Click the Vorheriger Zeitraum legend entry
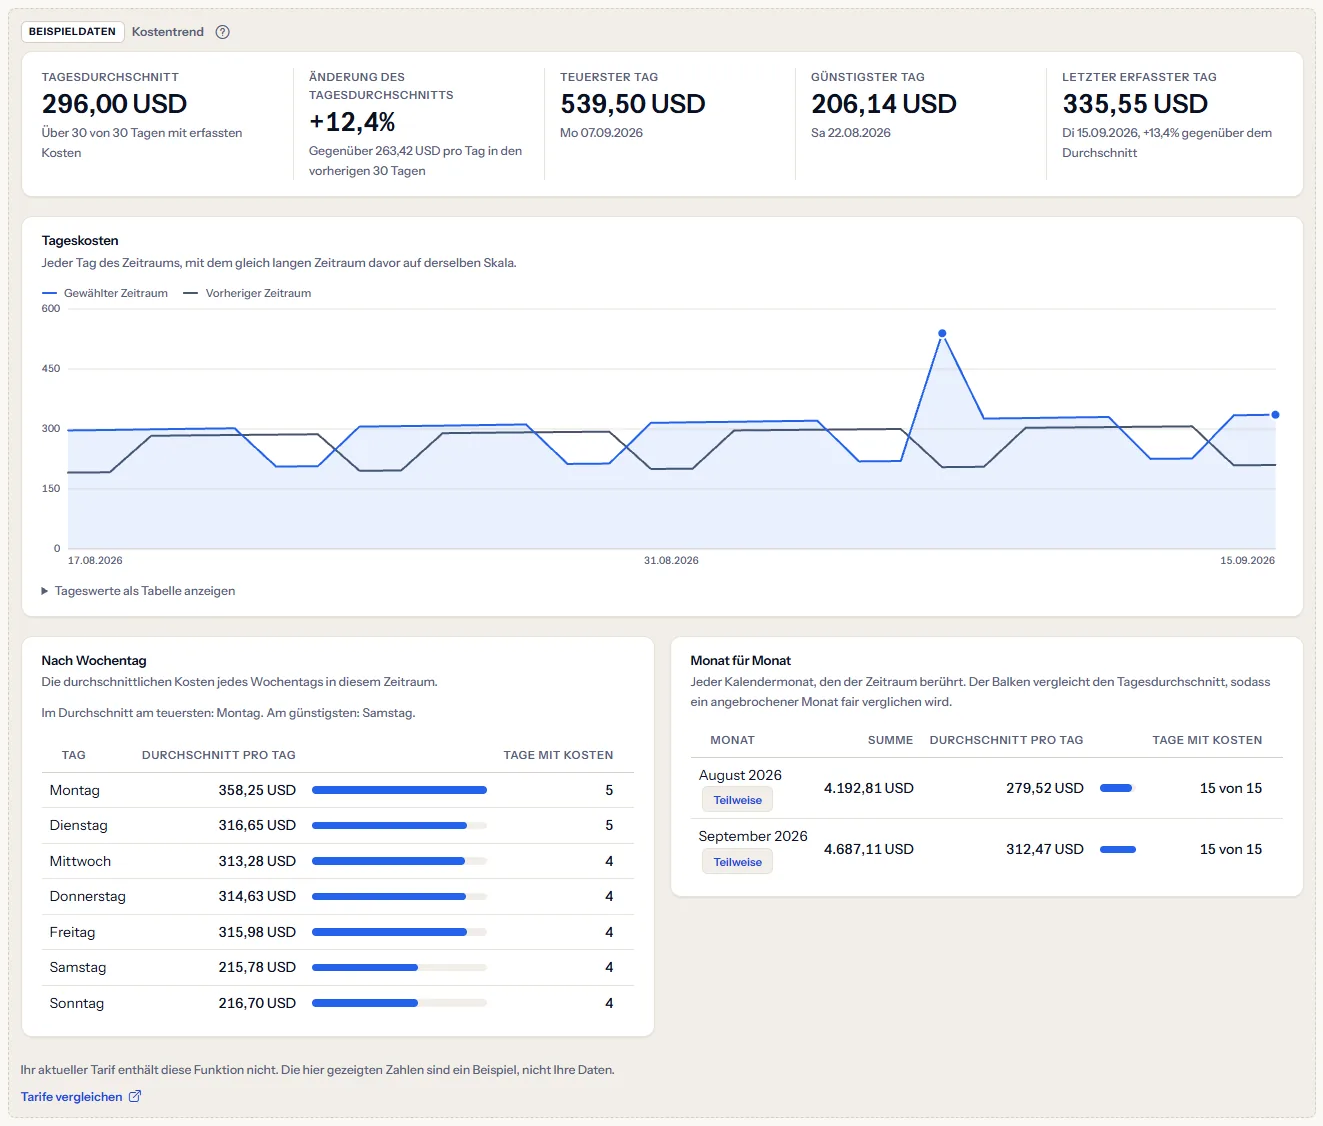Viewport: 1323px width, 1126px height. [x=247, y=293]
